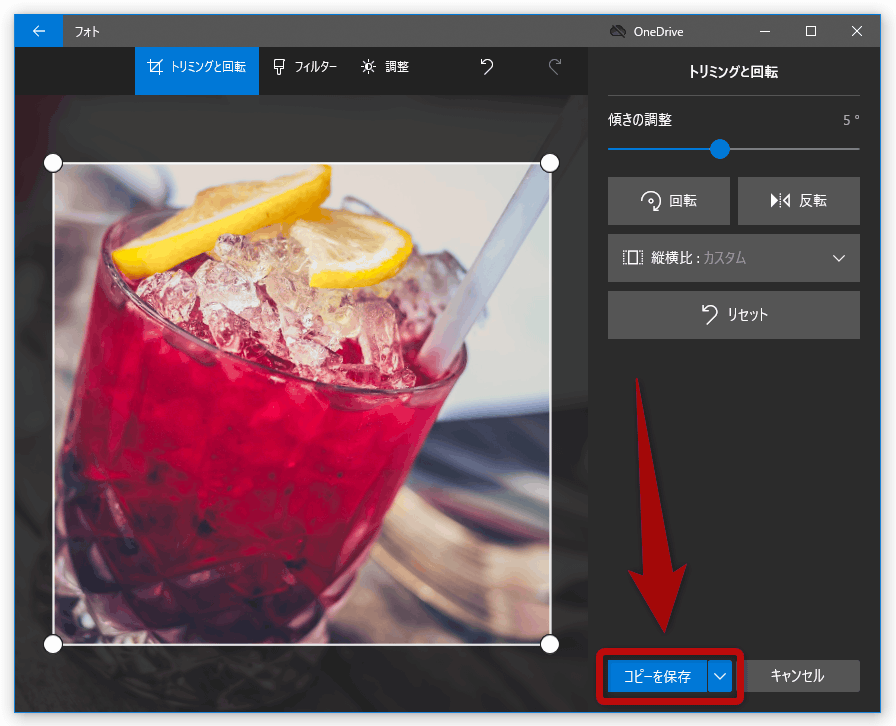This screenshot has height=726, width=896.
Task: Click the bottom-left crop handle
Action: pyautogui.click(x=53, y=644)
